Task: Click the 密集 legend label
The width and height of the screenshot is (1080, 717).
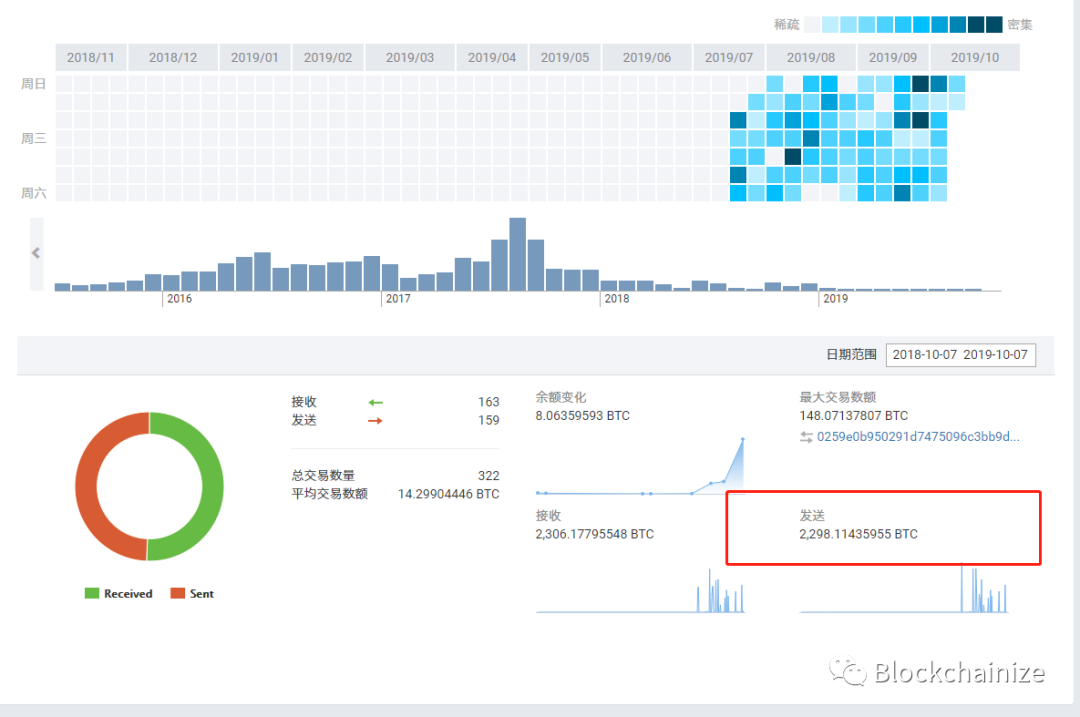Action: tap(1019, 25)
